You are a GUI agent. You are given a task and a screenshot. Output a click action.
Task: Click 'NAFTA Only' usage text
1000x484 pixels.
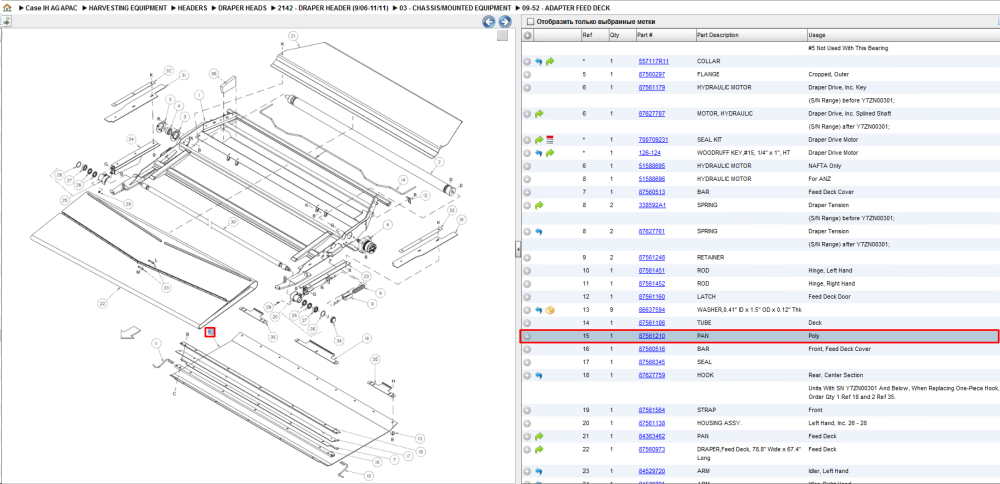(824, 166)
